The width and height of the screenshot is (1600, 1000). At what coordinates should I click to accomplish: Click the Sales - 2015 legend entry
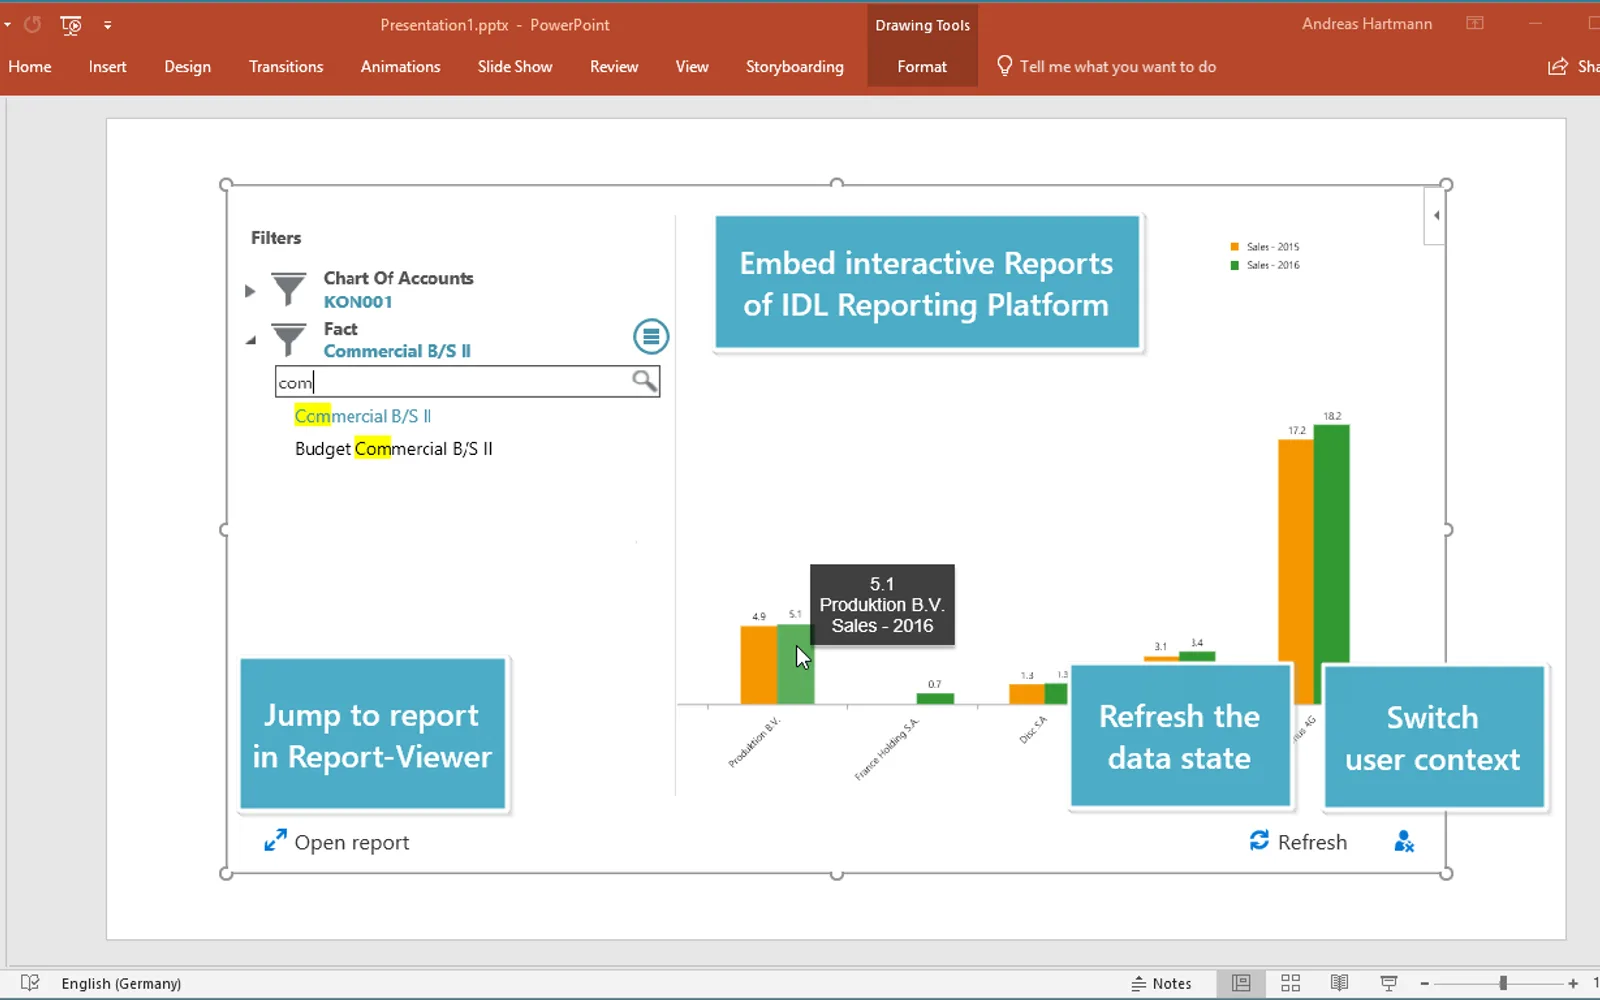coord(1265,247)
